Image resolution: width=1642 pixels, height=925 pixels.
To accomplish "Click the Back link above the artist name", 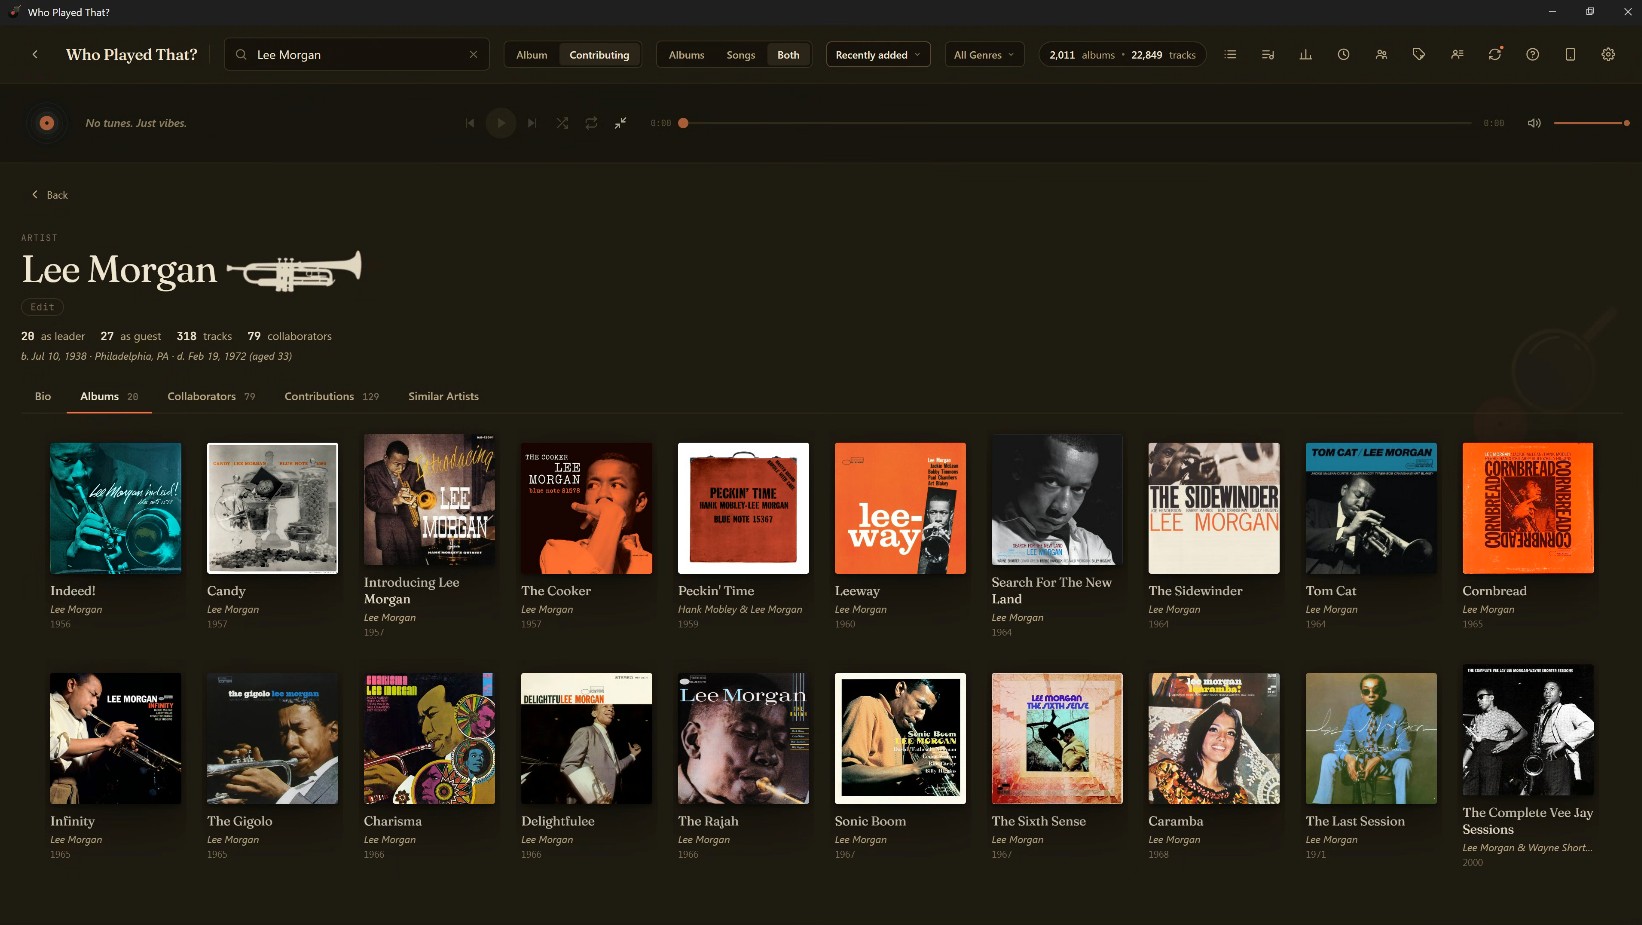I will pyautogui.click(x=50, y=195).
